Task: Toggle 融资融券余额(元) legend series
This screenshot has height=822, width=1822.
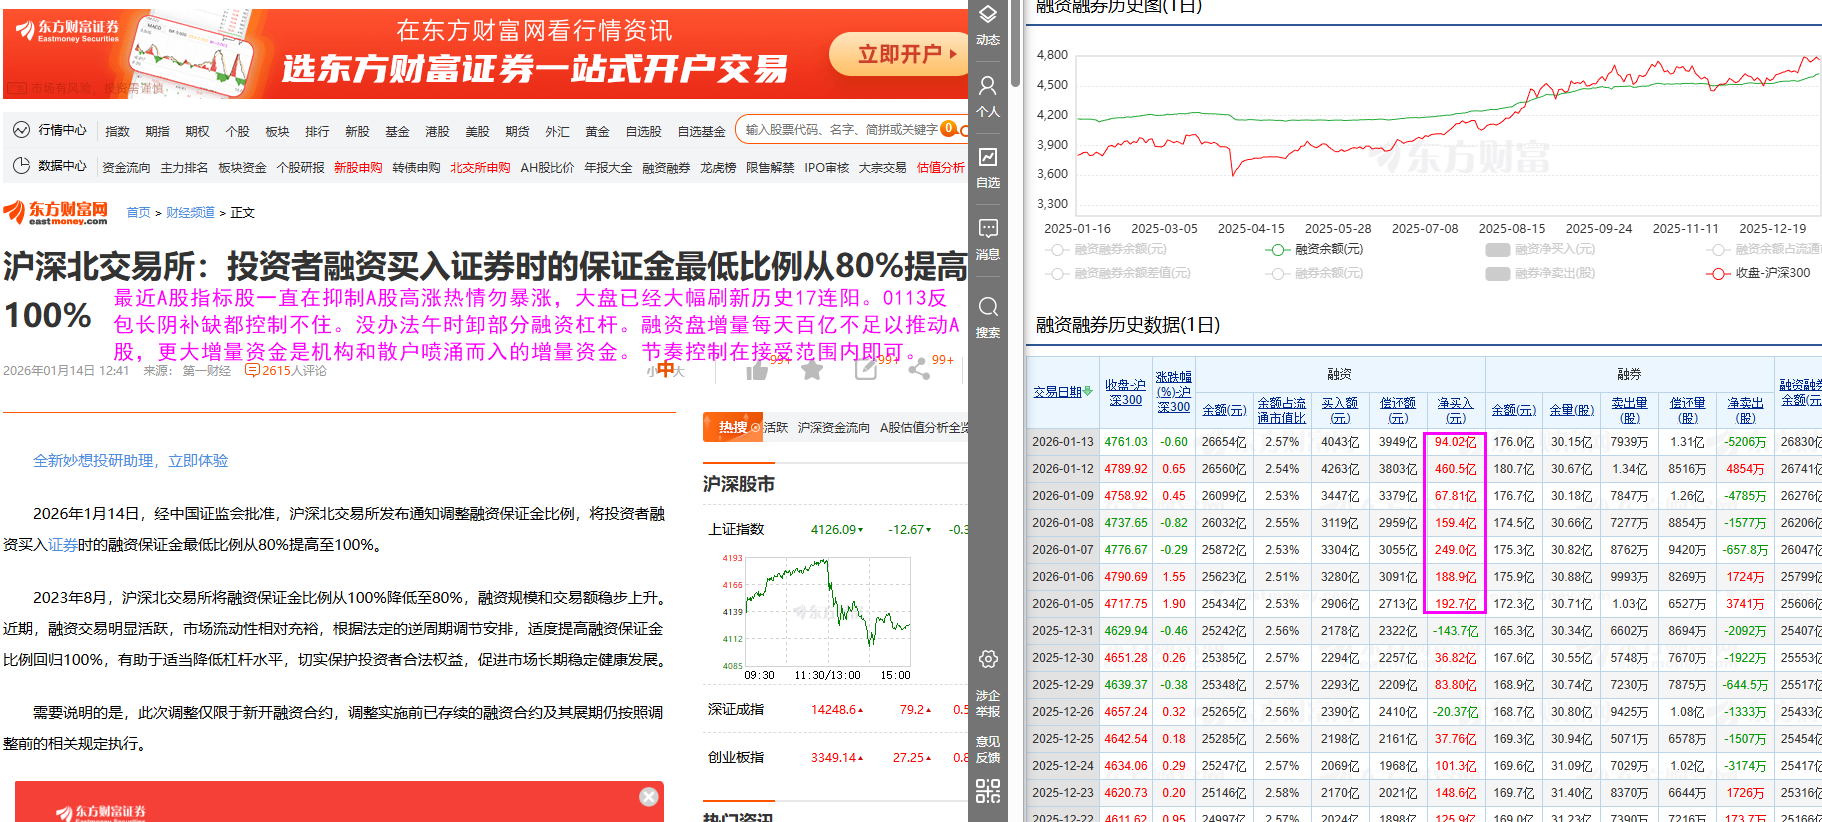Action: 1106,249
